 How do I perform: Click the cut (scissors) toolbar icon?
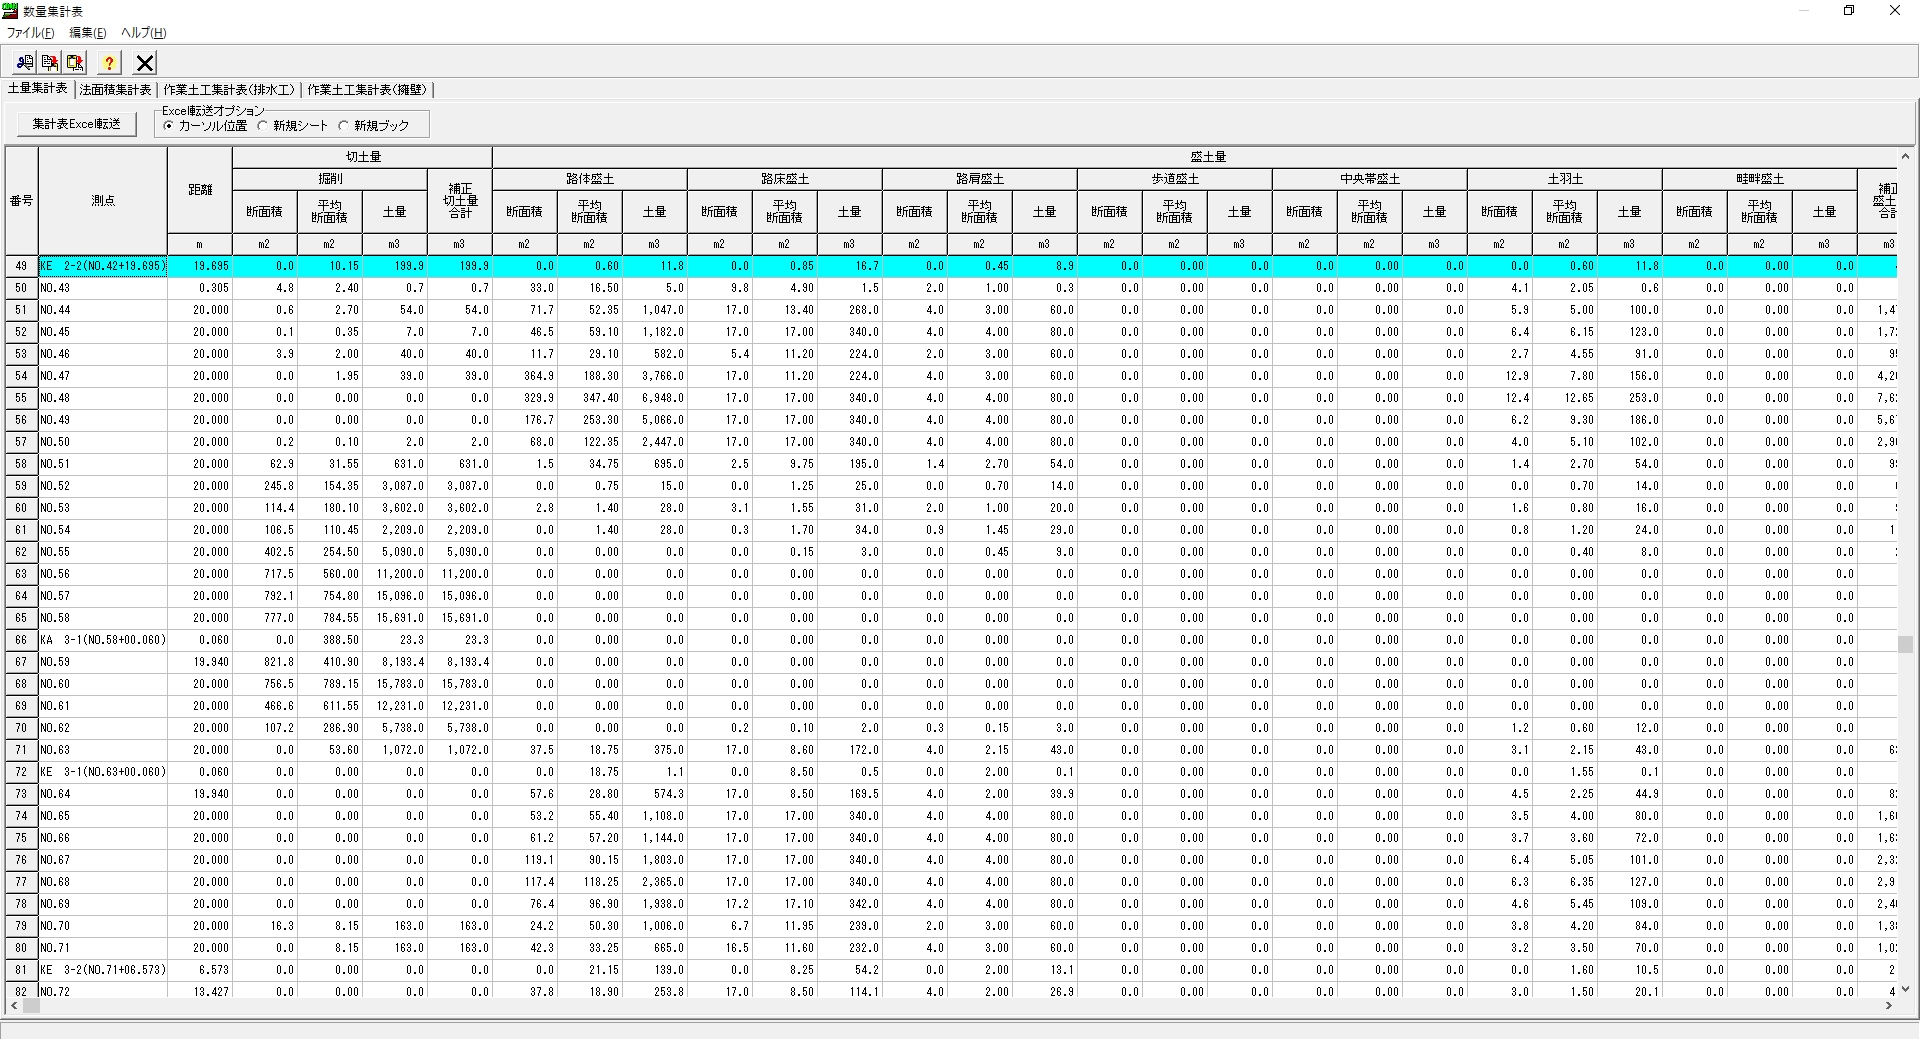tap(24, 63)
